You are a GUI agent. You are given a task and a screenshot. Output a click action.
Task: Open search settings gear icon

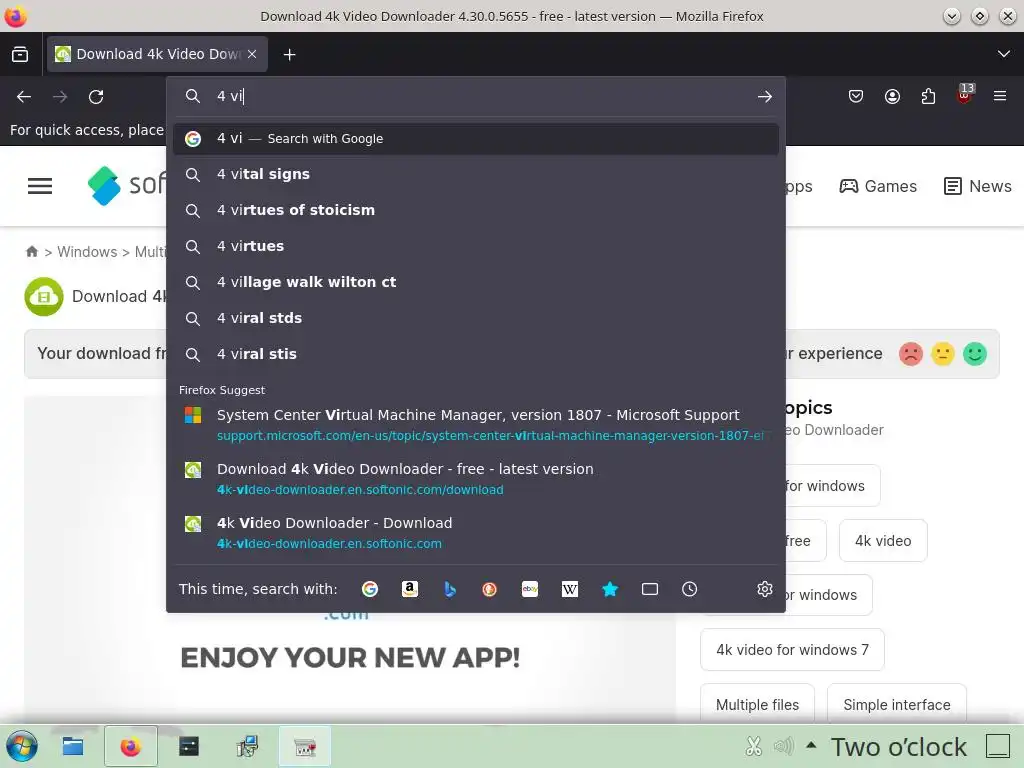coord(765,589)
